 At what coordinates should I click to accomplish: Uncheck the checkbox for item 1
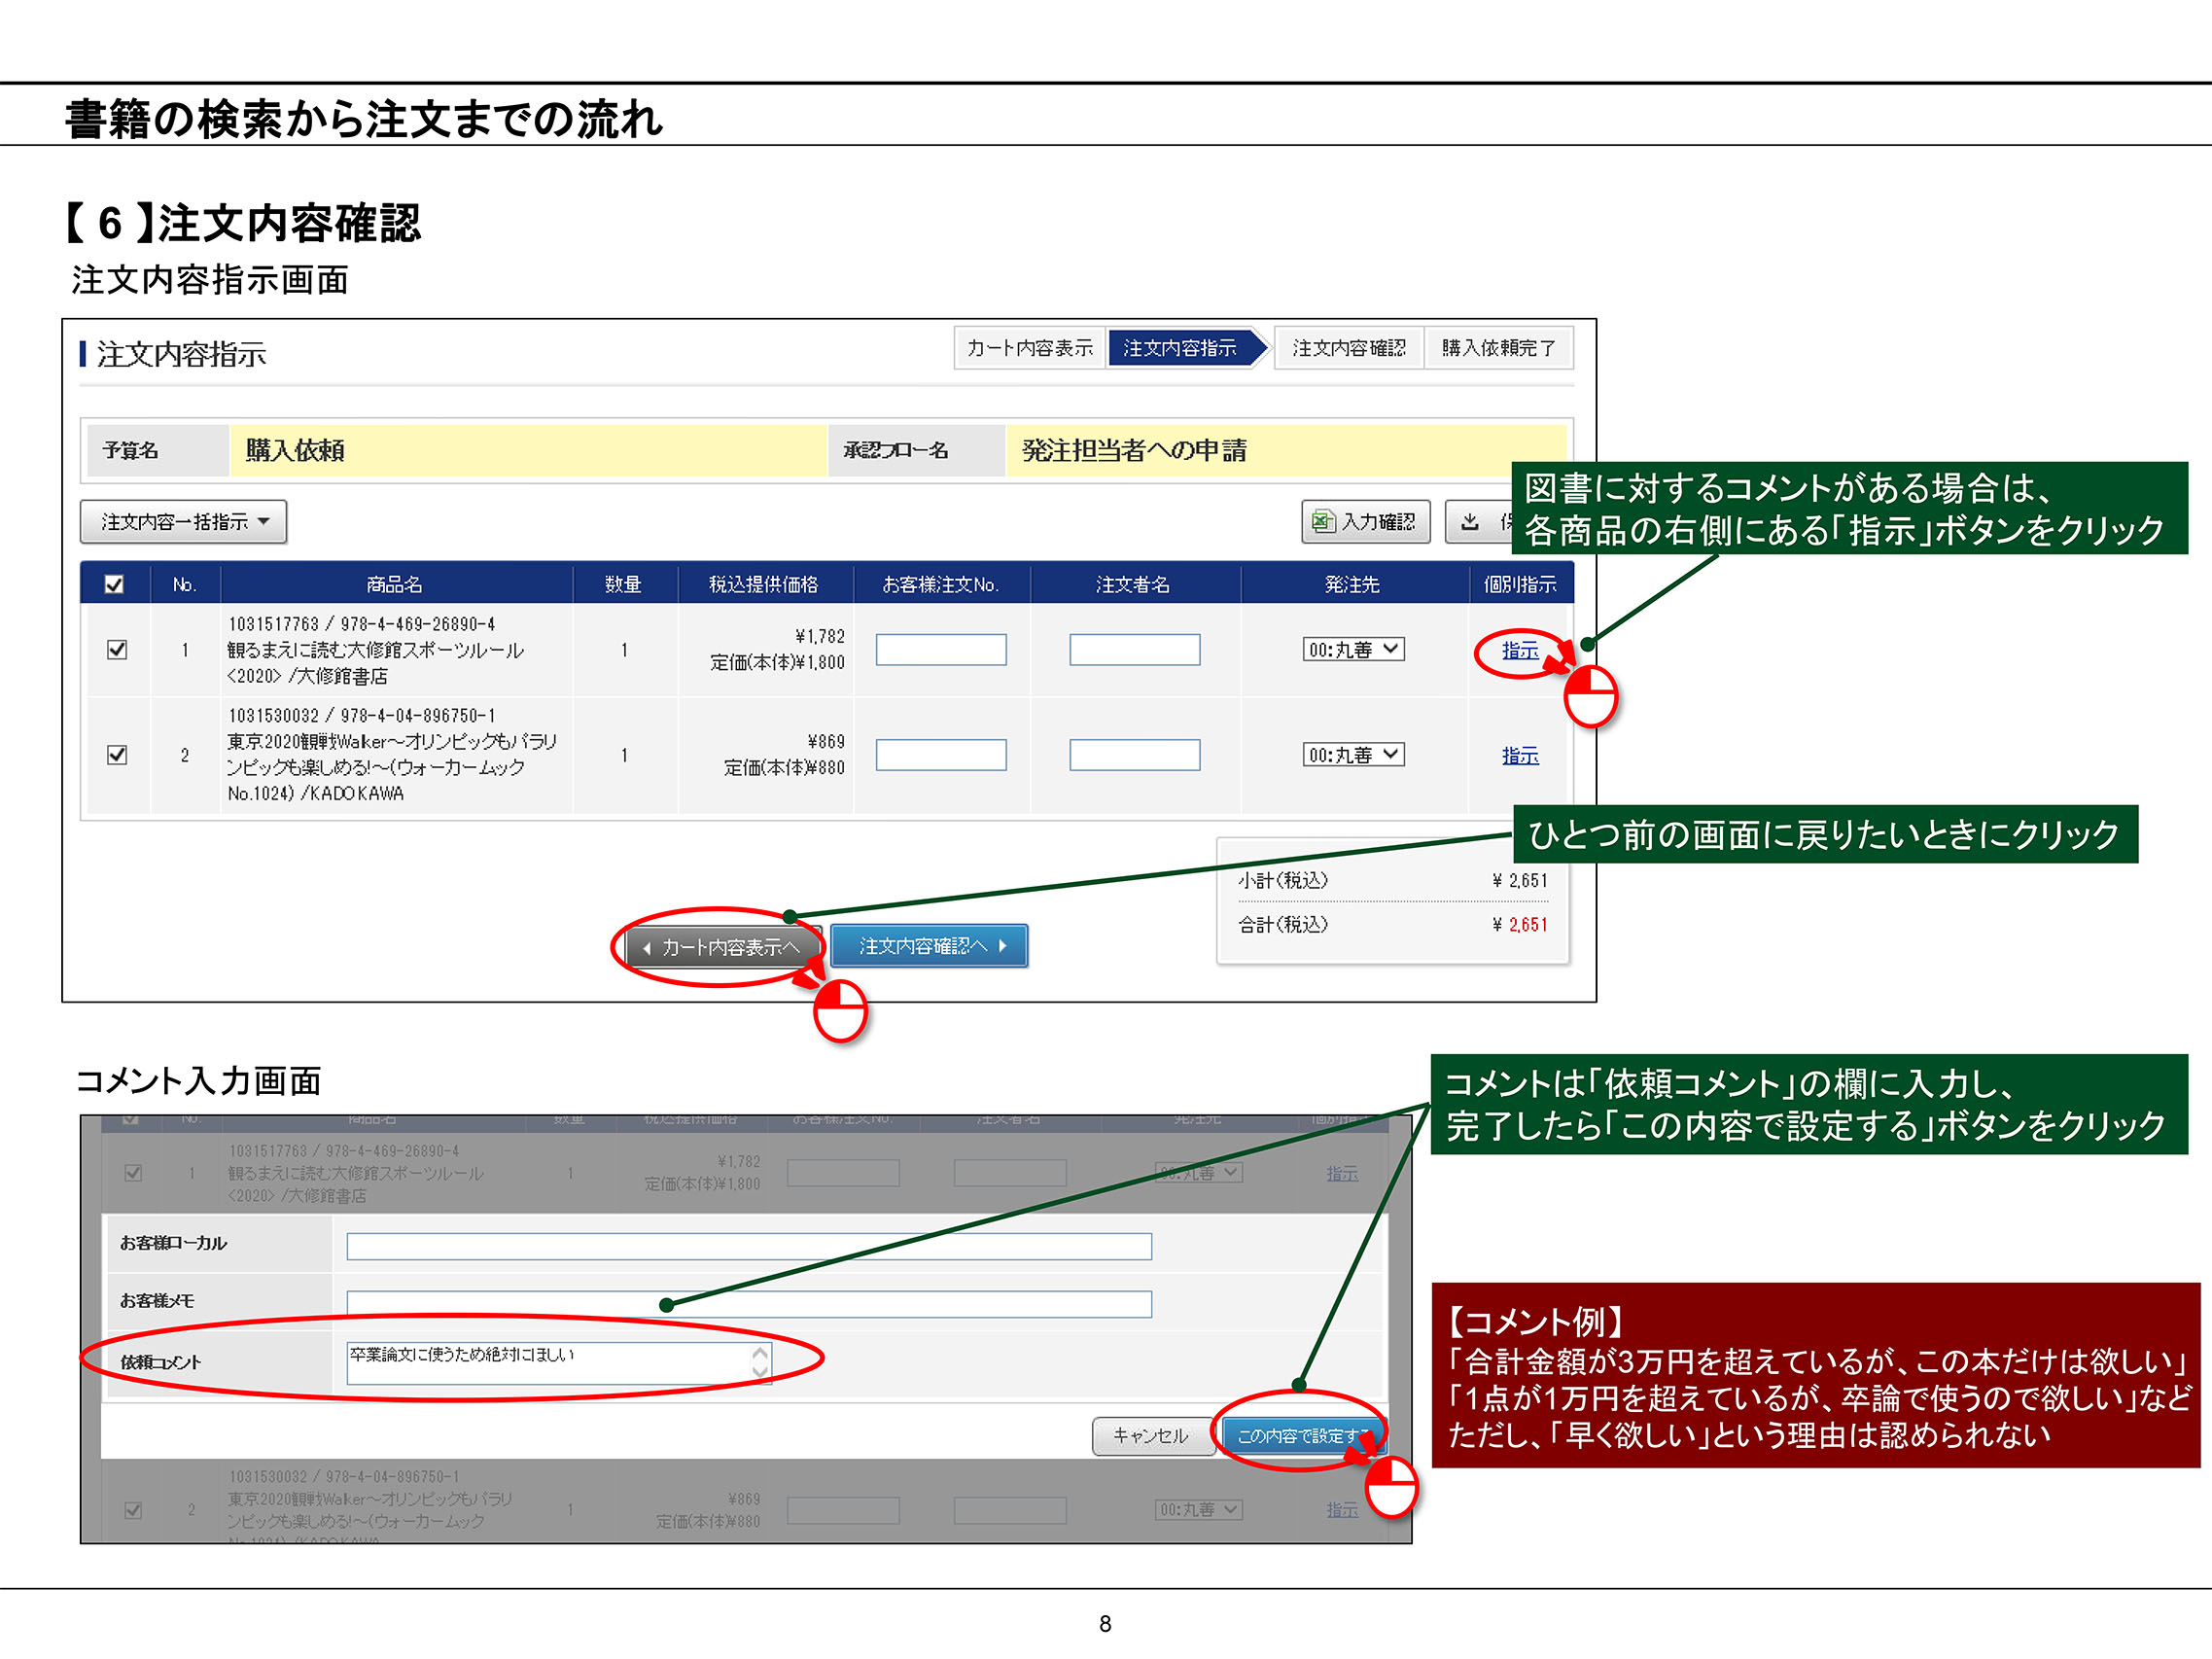pyautogui.click(x=117, y=649)
